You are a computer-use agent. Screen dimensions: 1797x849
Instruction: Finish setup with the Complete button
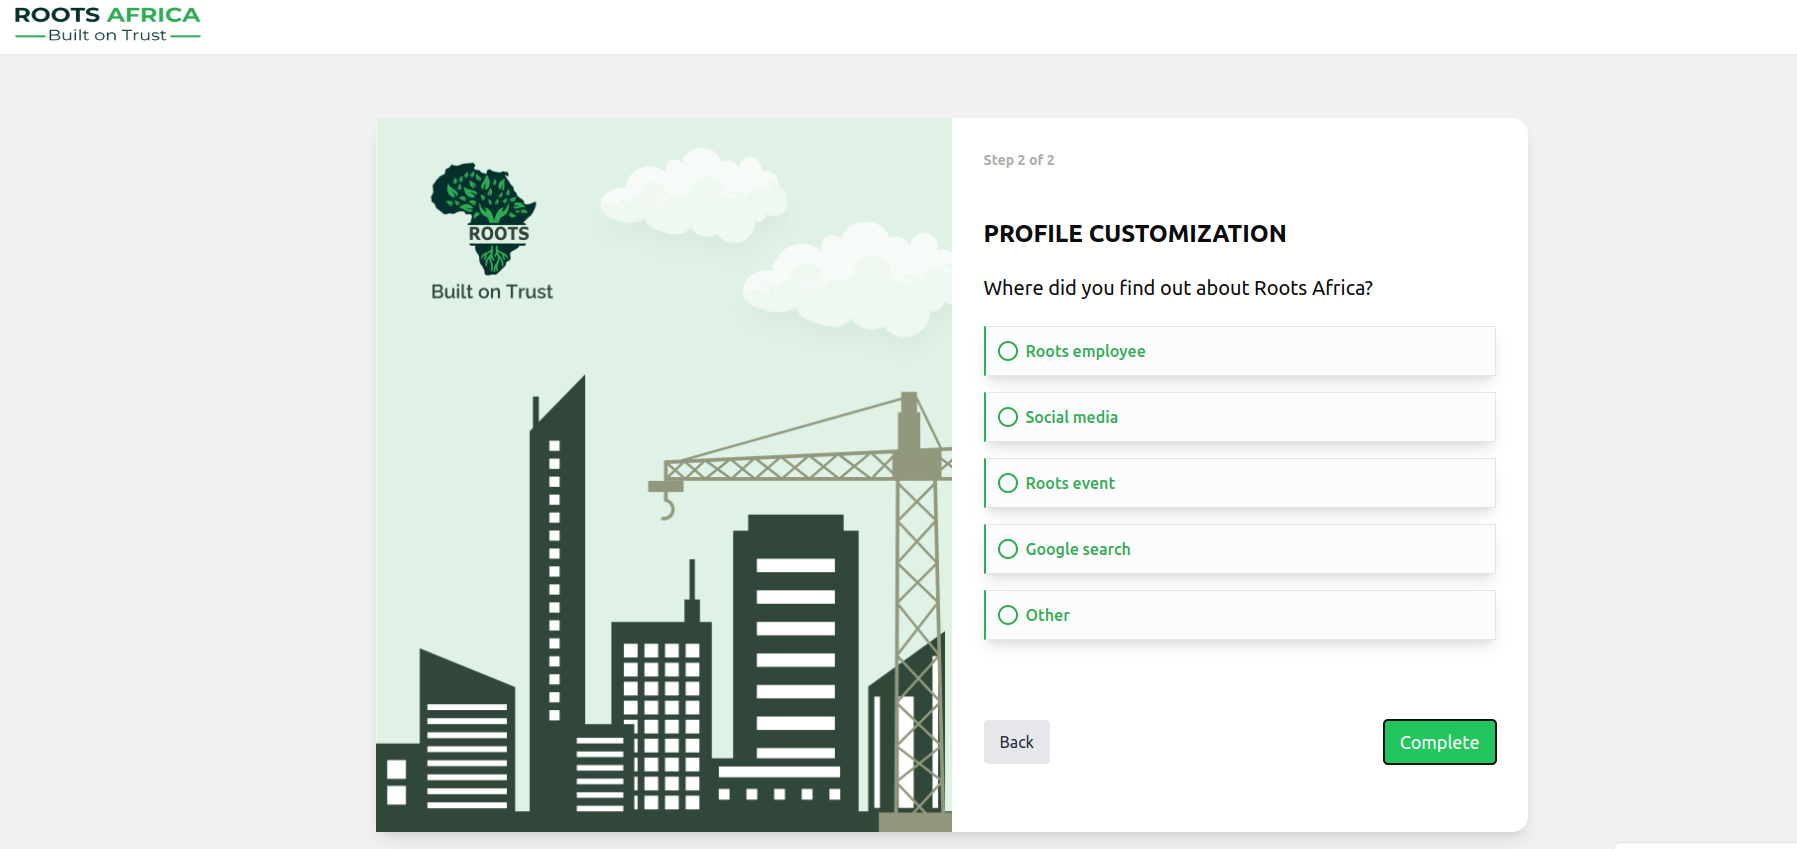click(1439, 742)
